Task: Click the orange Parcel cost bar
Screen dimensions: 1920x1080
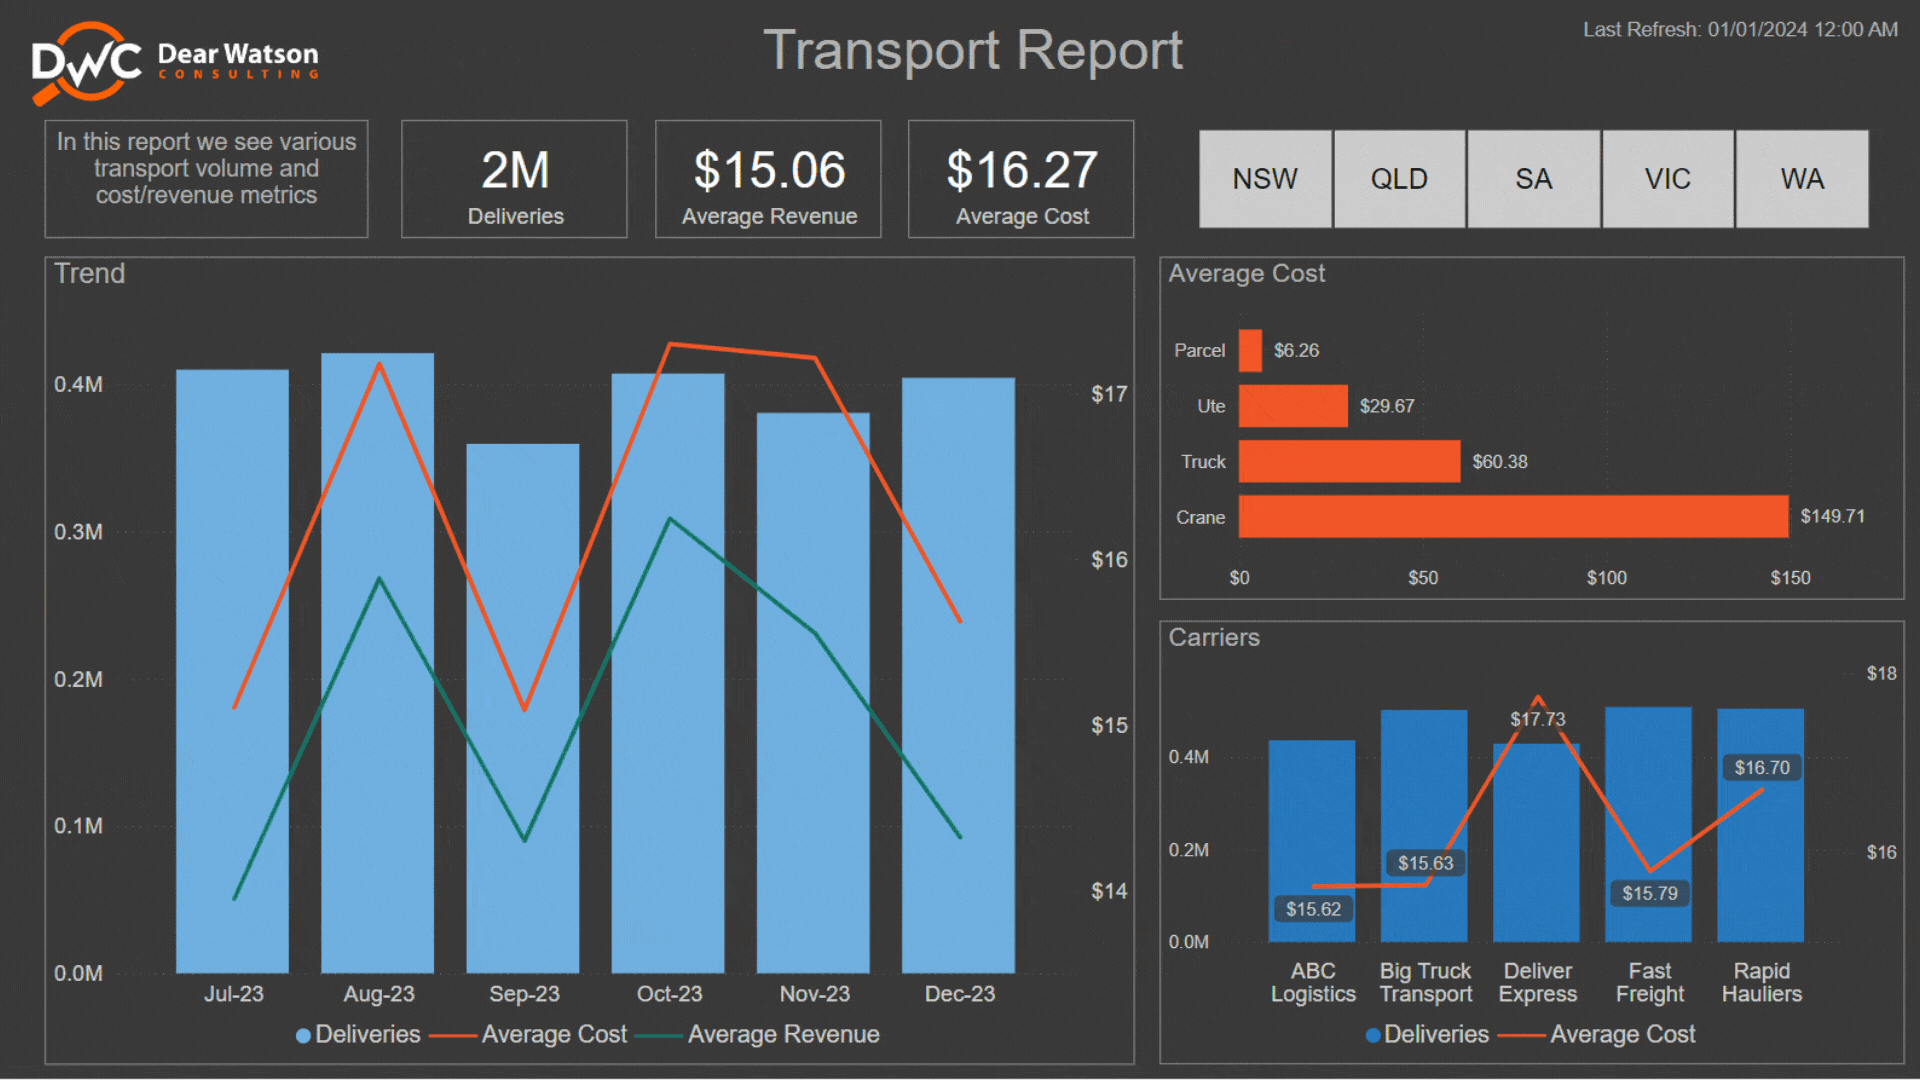Action: (x=1250, y=351)
